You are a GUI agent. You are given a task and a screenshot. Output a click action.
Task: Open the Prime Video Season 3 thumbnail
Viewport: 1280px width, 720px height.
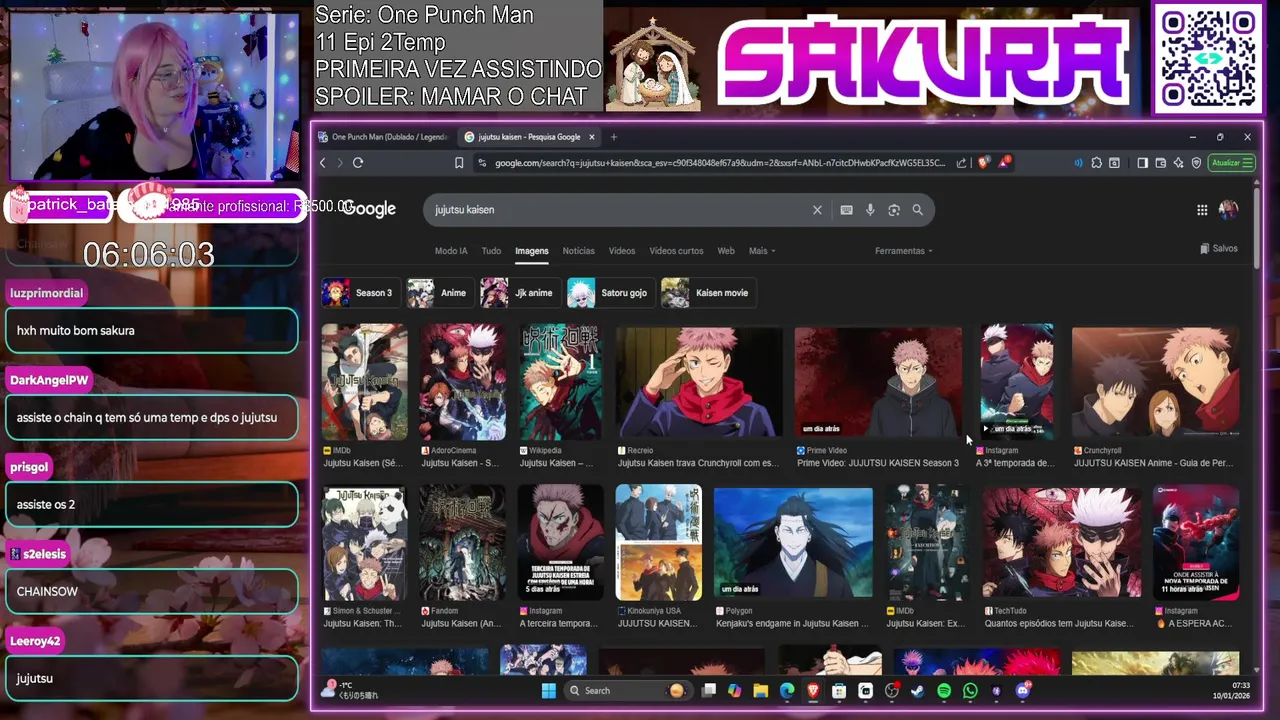coord(878,381)
